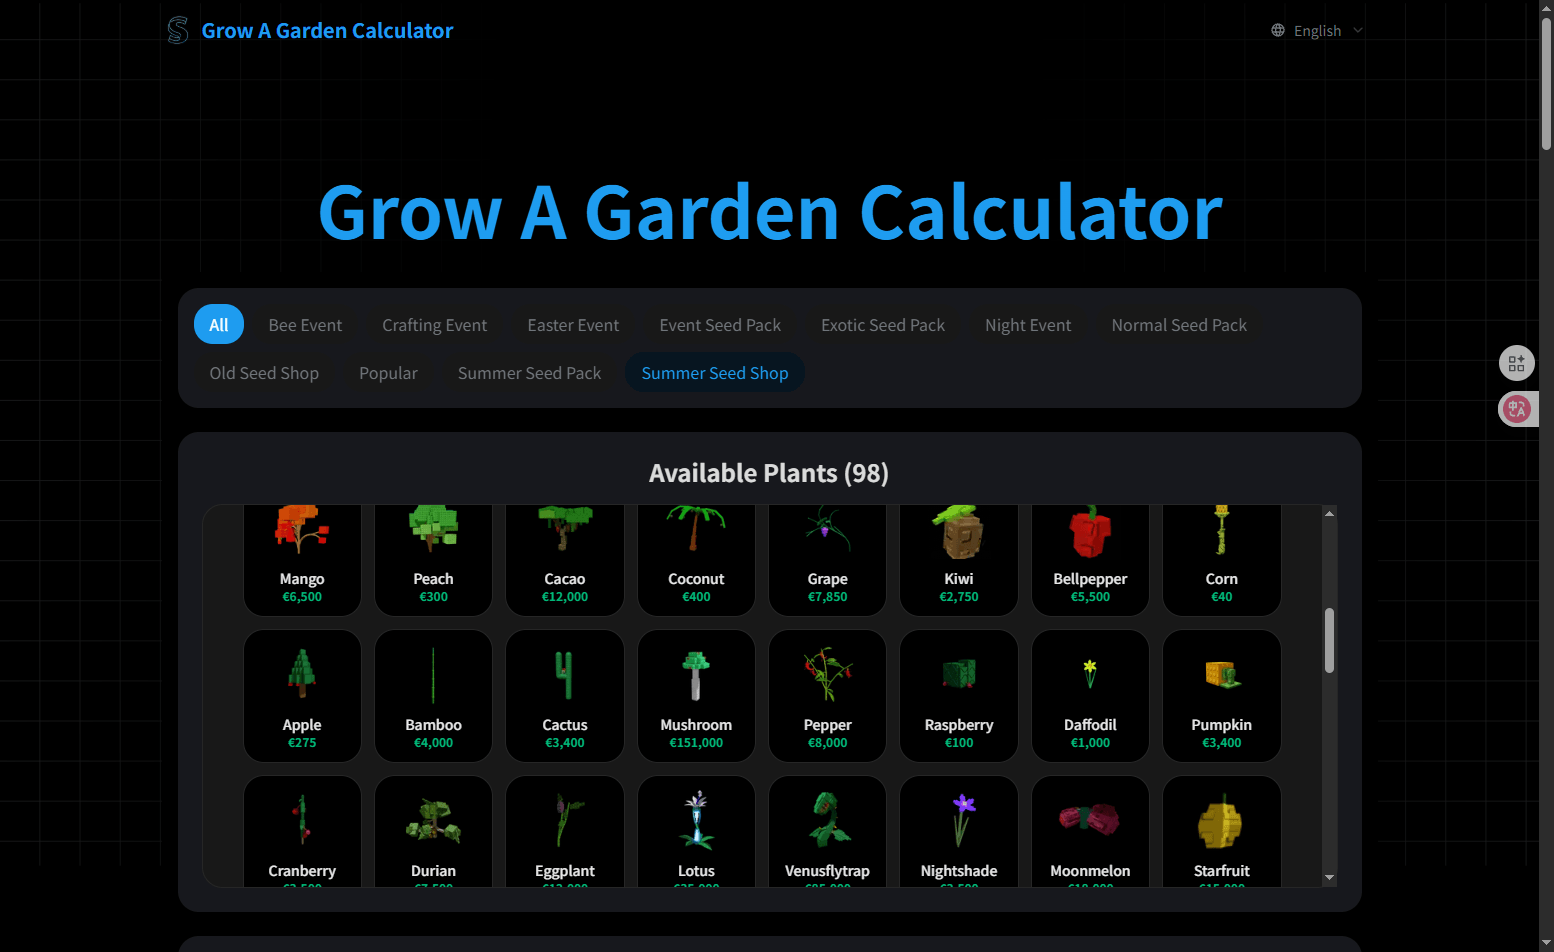Switch to Exotic Seed Pack category
The width and height of the screenshot is (1554, 952).
click(882, 325)
